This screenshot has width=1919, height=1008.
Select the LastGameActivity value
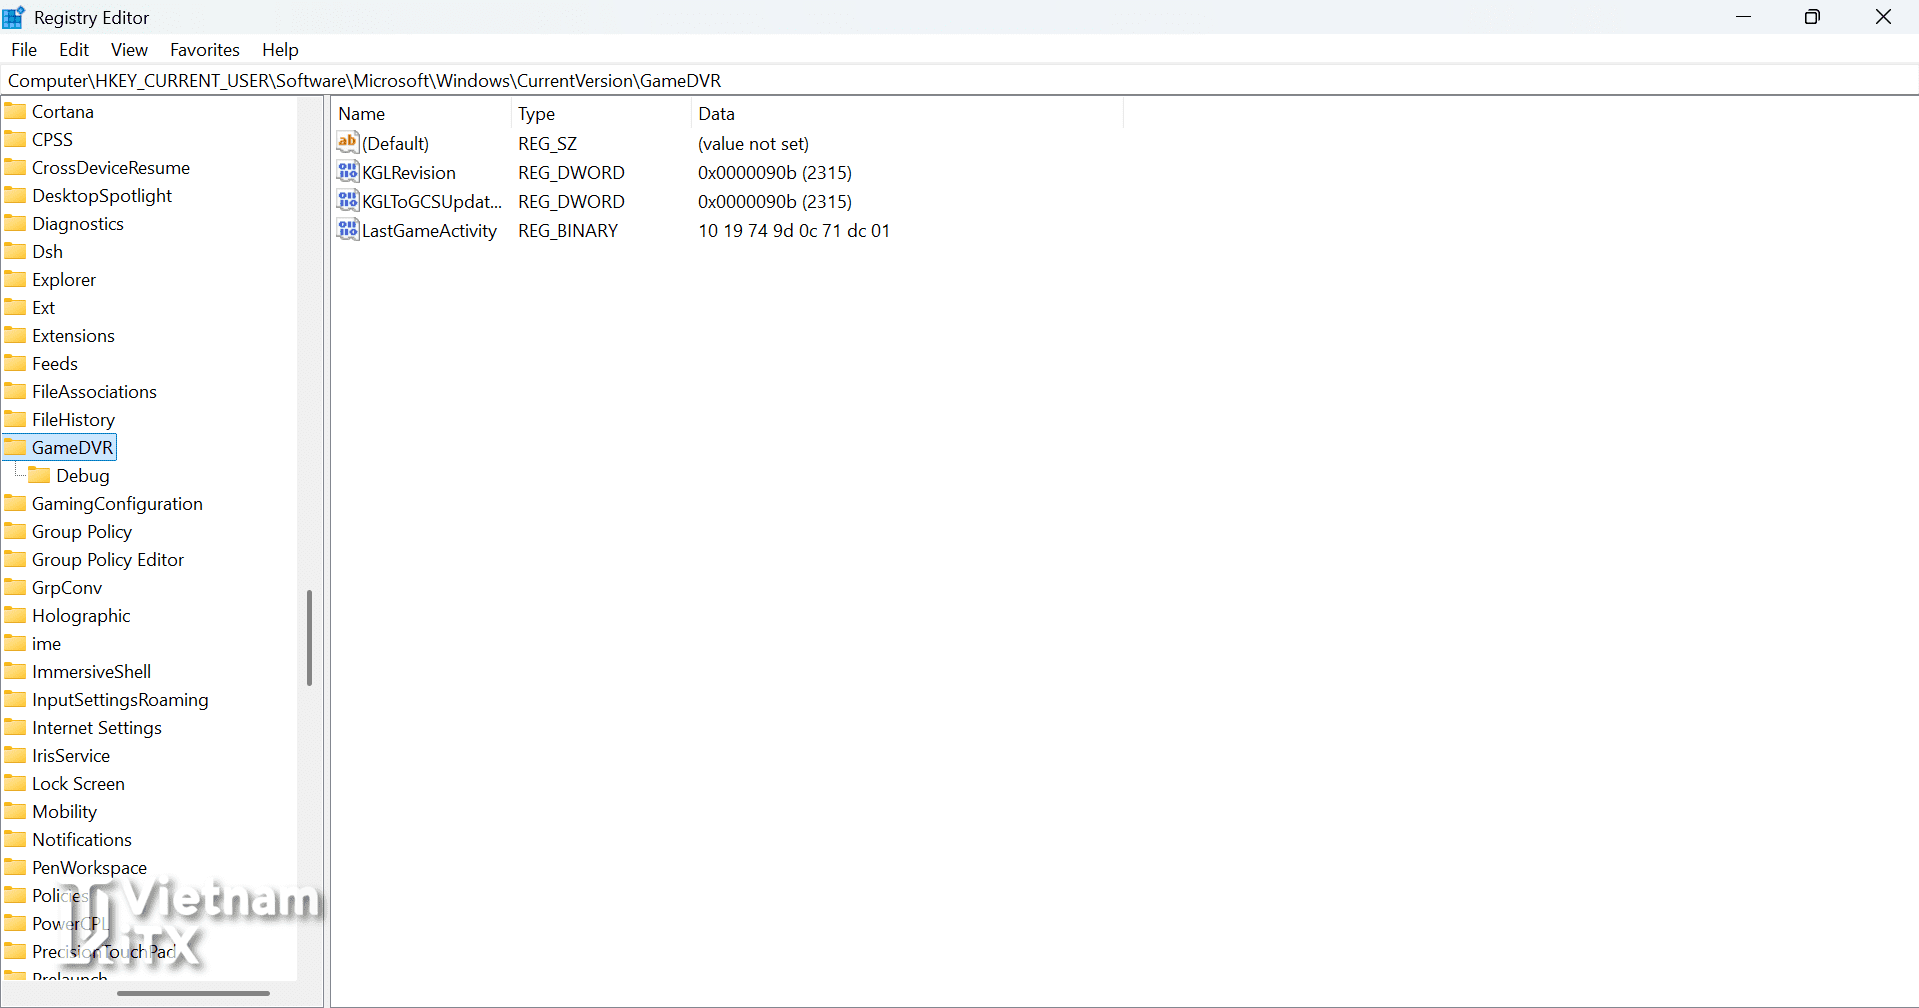(x=429, y=230)
